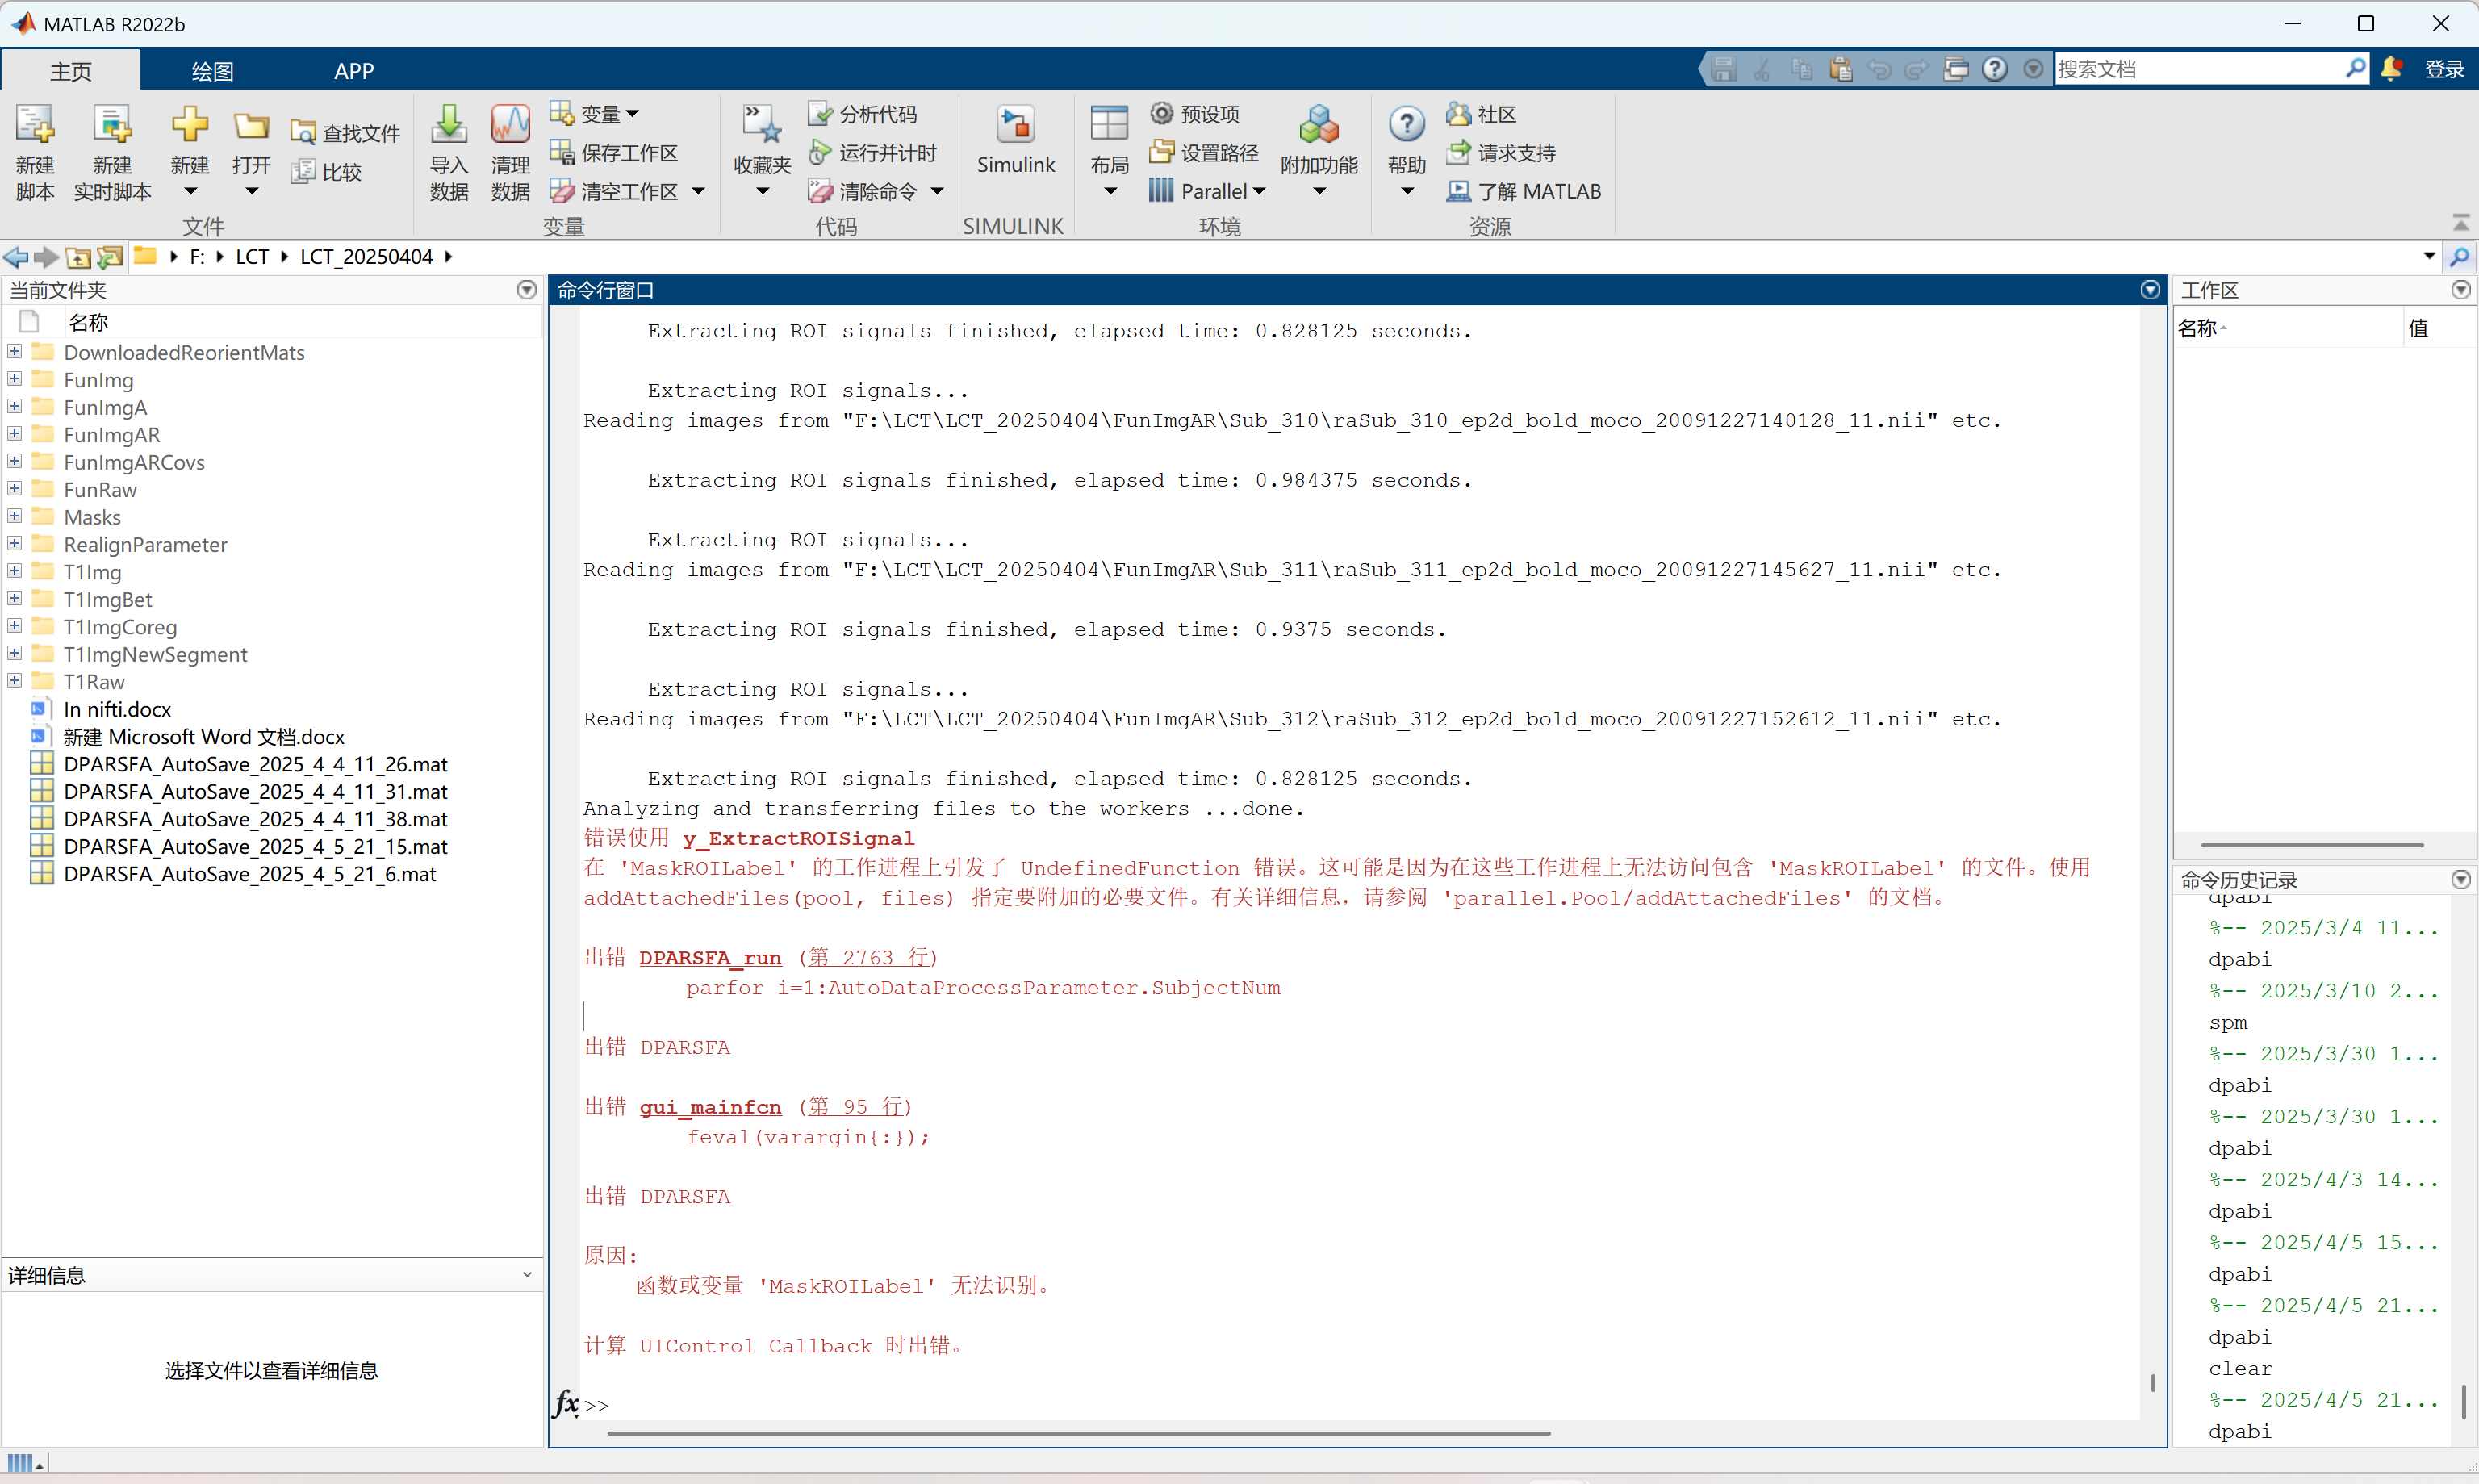Image resolution: width=2479 pixels, height=1484 pixels.
Task: Open the 命令行窗口 panel actions menu
Action: click(x=2150, y=290)
